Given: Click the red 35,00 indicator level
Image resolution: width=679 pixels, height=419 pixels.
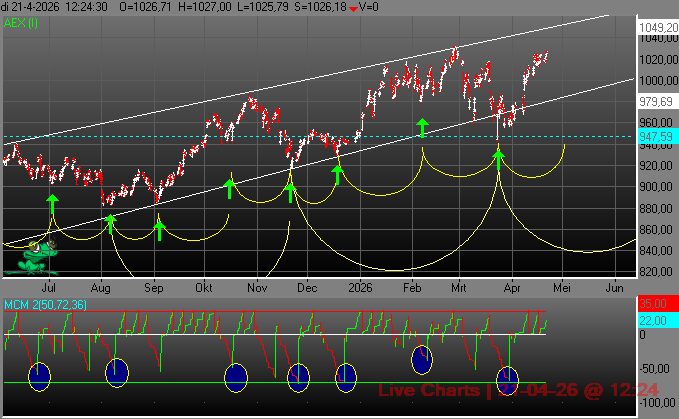Looking at the screenshot, I should (x=654, y=303).
